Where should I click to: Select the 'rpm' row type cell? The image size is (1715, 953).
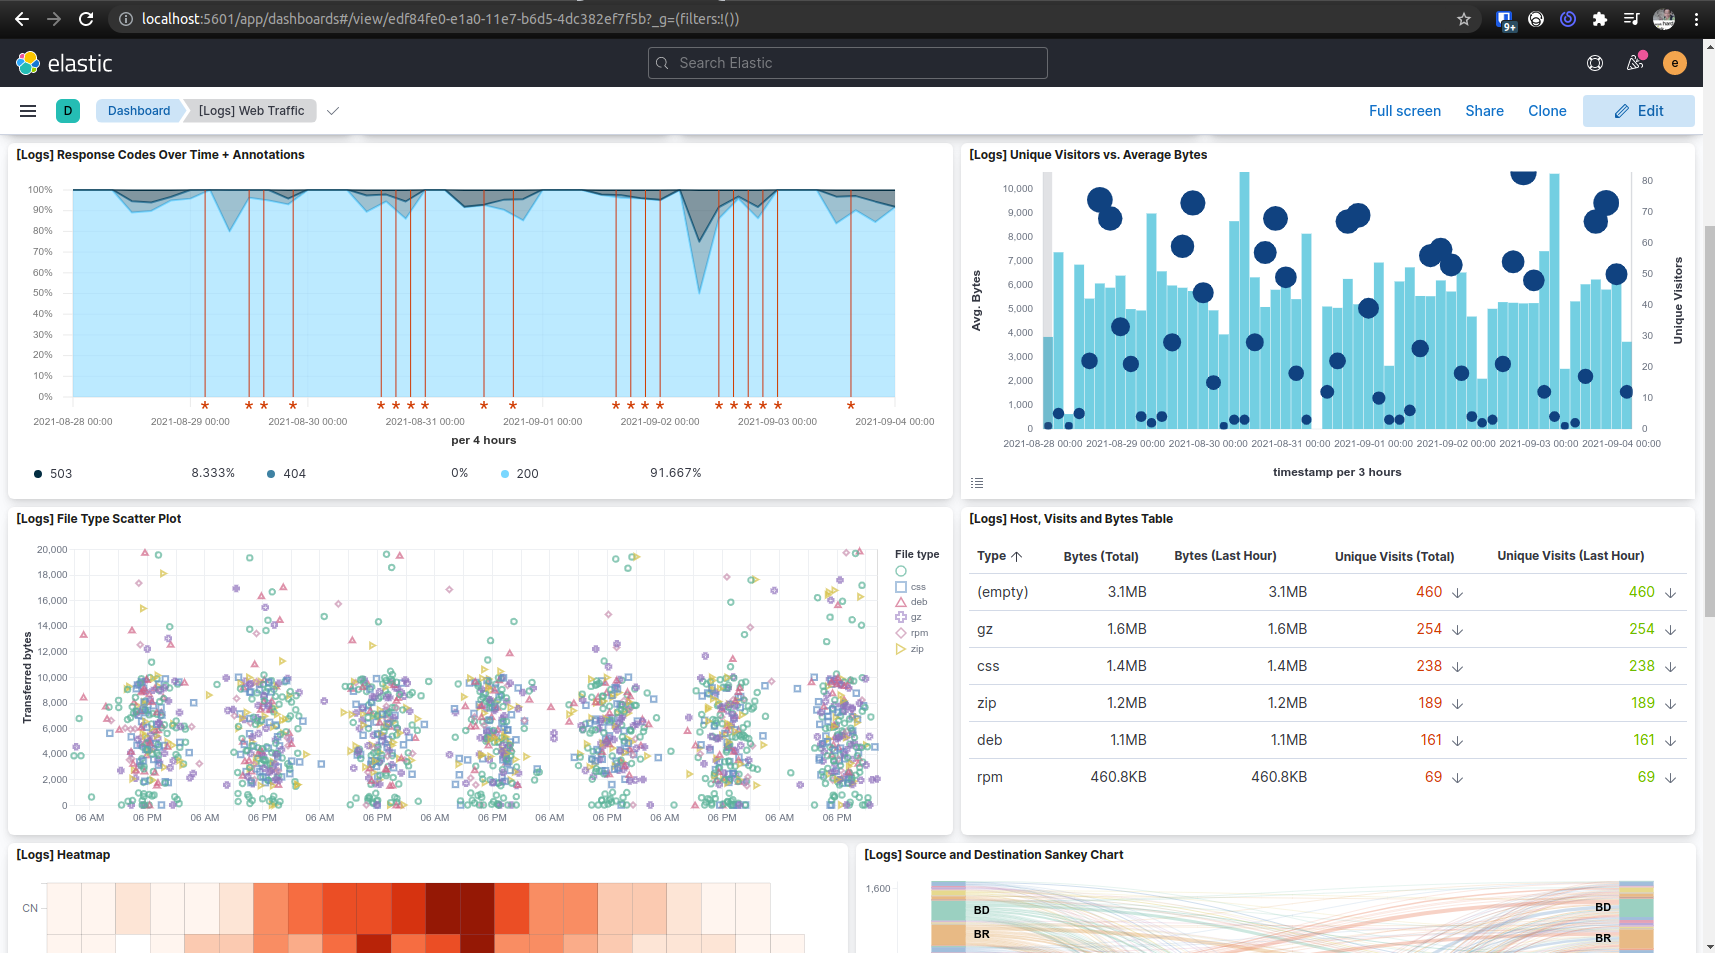pyautogui.click(x=990, y=777)
